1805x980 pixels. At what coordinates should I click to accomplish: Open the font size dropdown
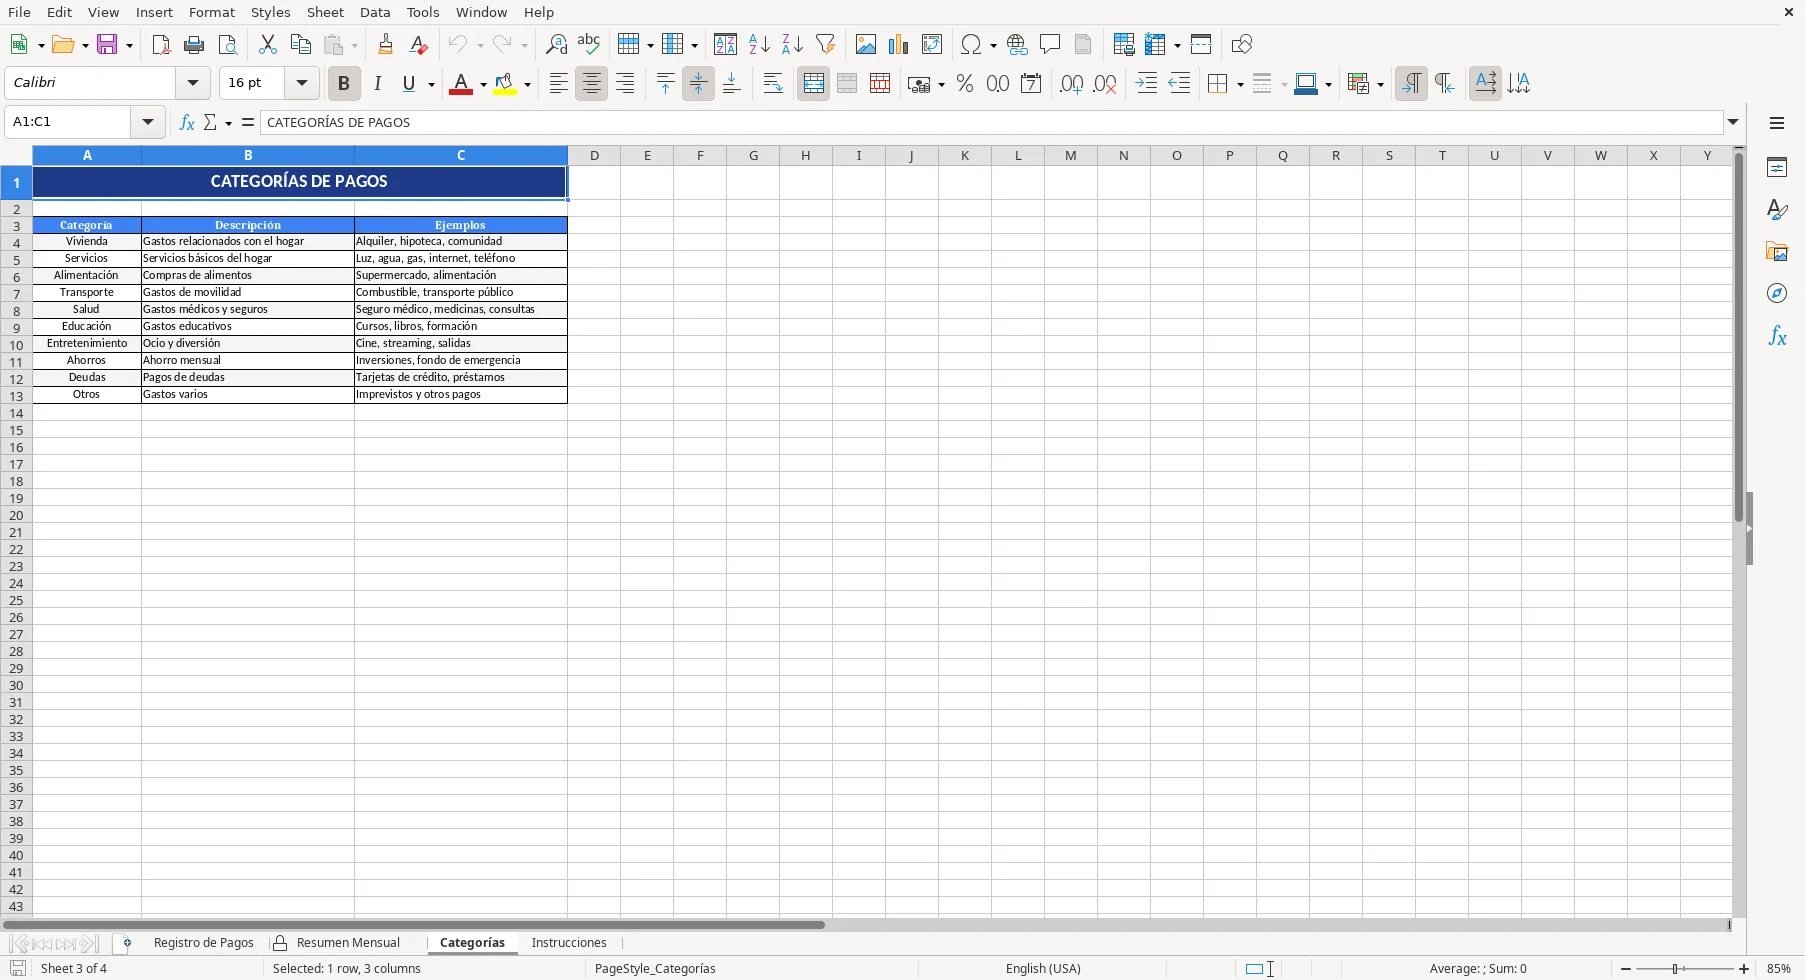(x=301, y=83)
